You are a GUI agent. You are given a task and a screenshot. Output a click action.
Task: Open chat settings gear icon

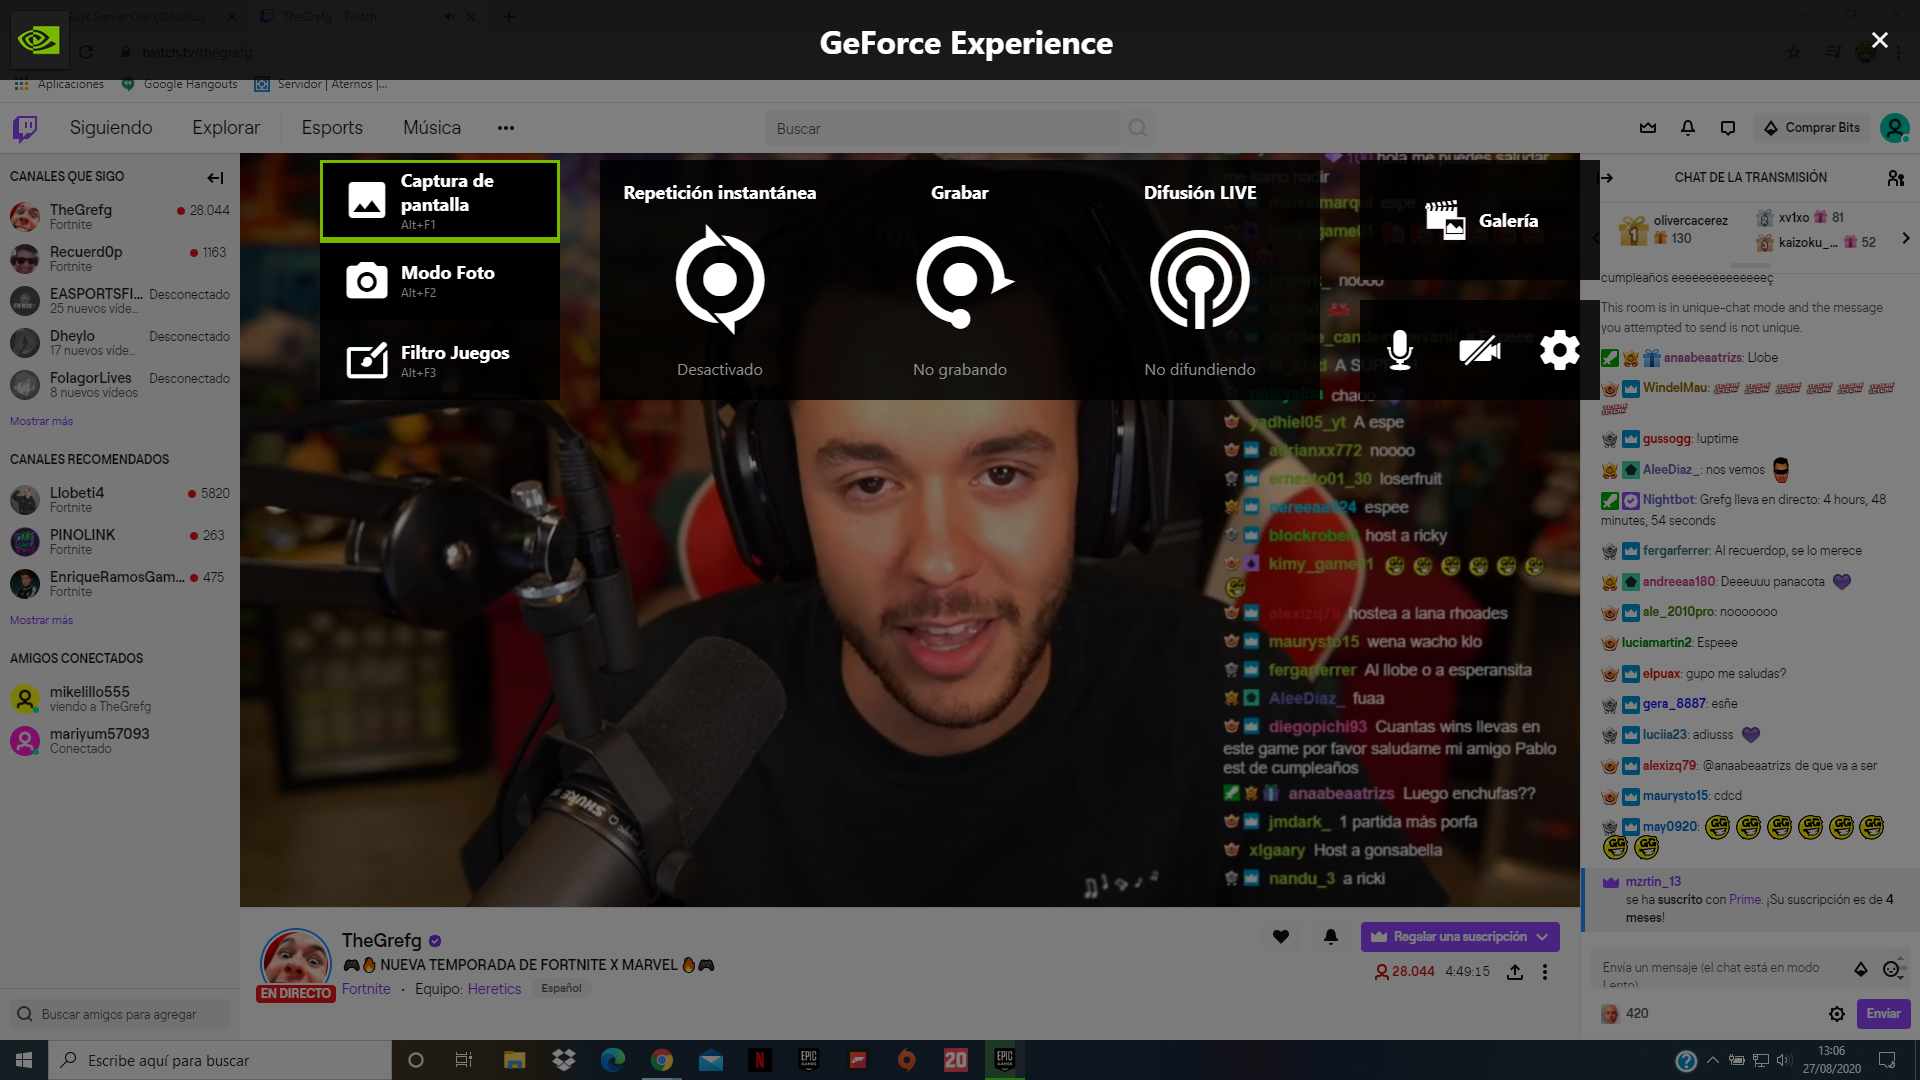point(1837,1014)
